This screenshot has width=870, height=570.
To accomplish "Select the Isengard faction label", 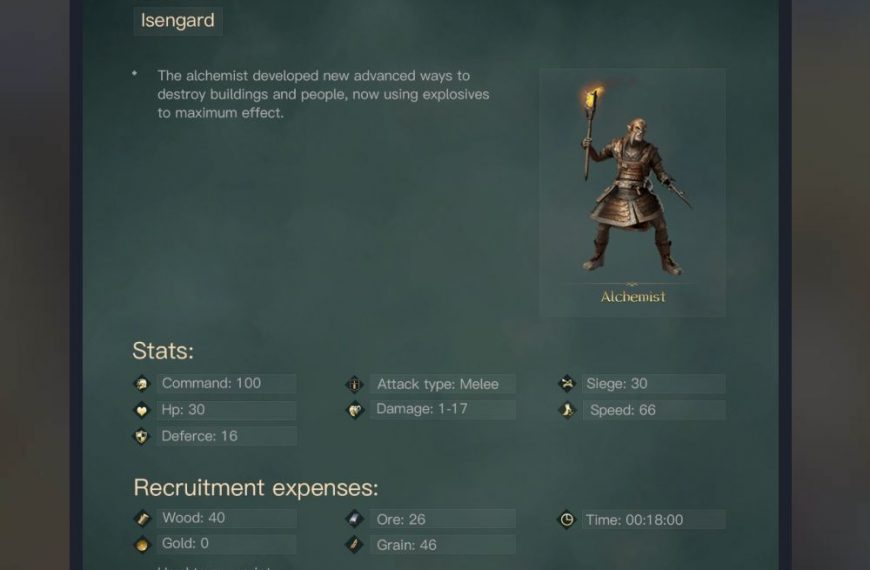I will [178, 21].
